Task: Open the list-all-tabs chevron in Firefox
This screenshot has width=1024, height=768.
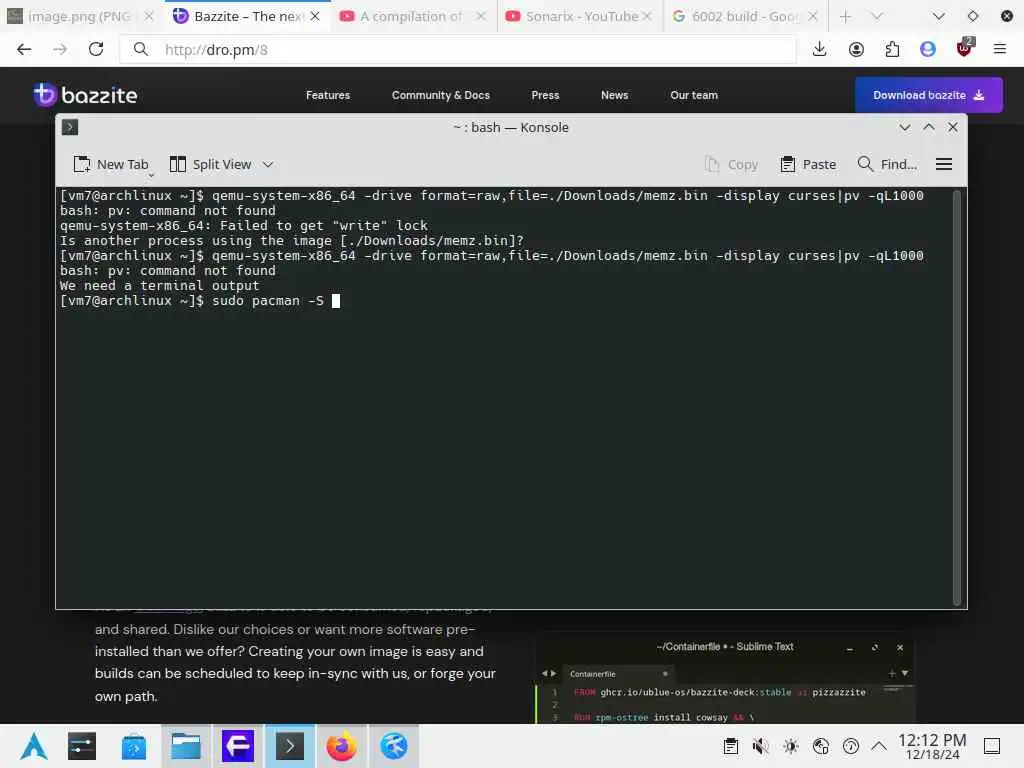Action: 877,16
